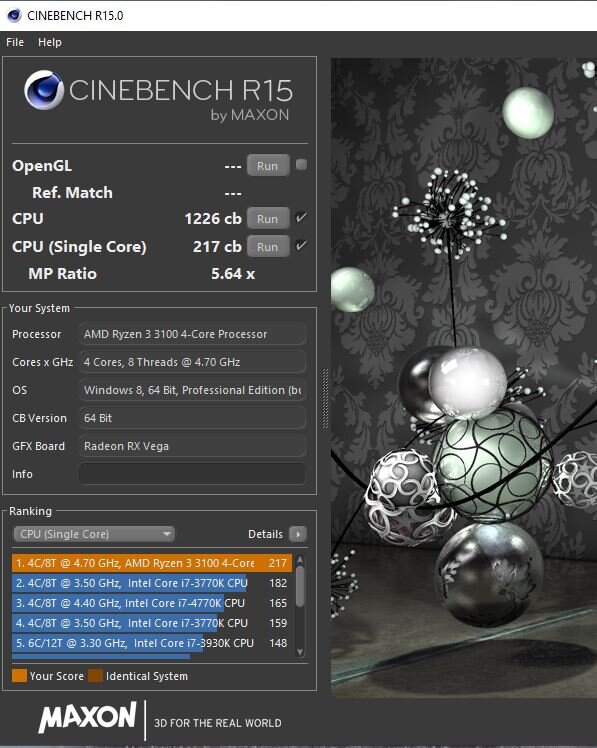Click into the Info text field
This screenshot has height=748, width=597.
pos(192,474)
